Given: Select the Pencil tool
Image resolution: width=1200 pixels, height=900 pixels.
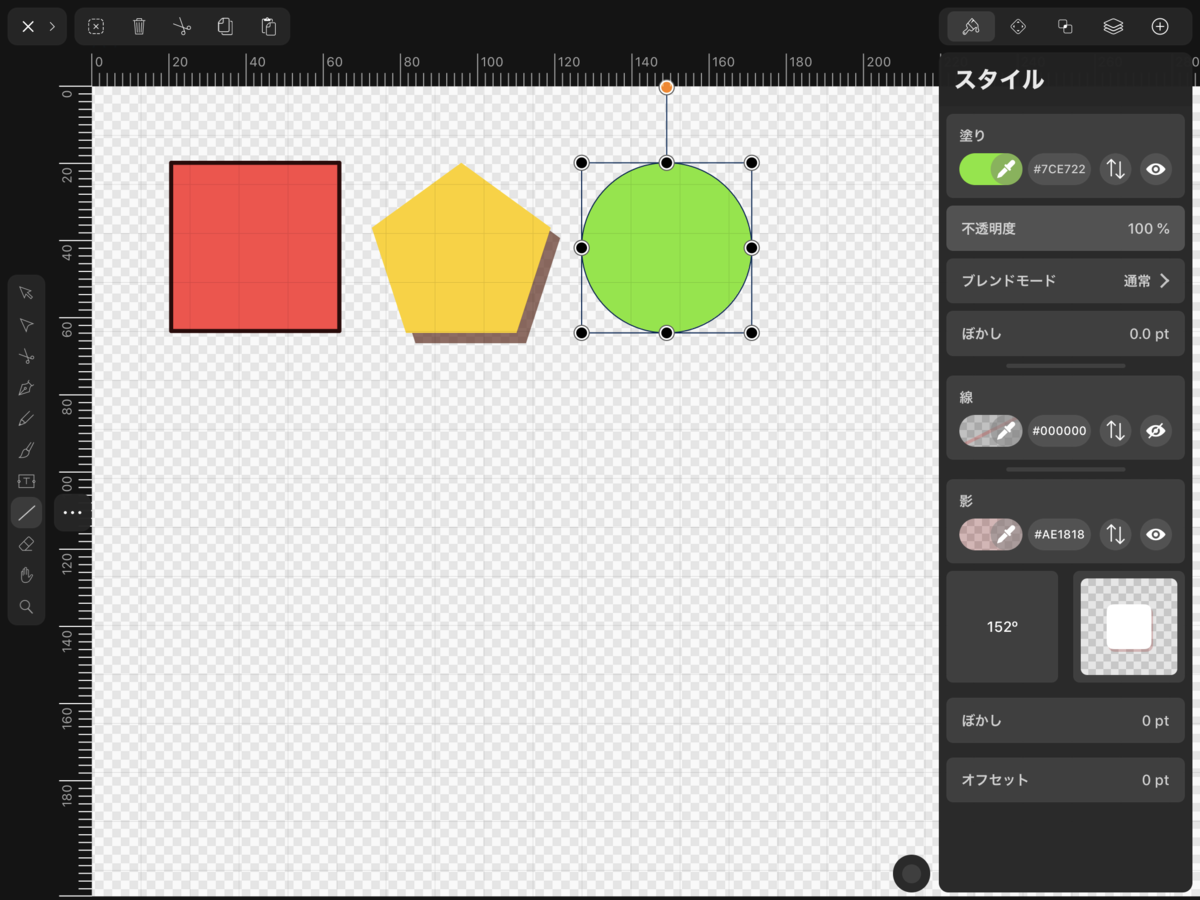Looking at the screenshot, I should [x=26, y=419].
